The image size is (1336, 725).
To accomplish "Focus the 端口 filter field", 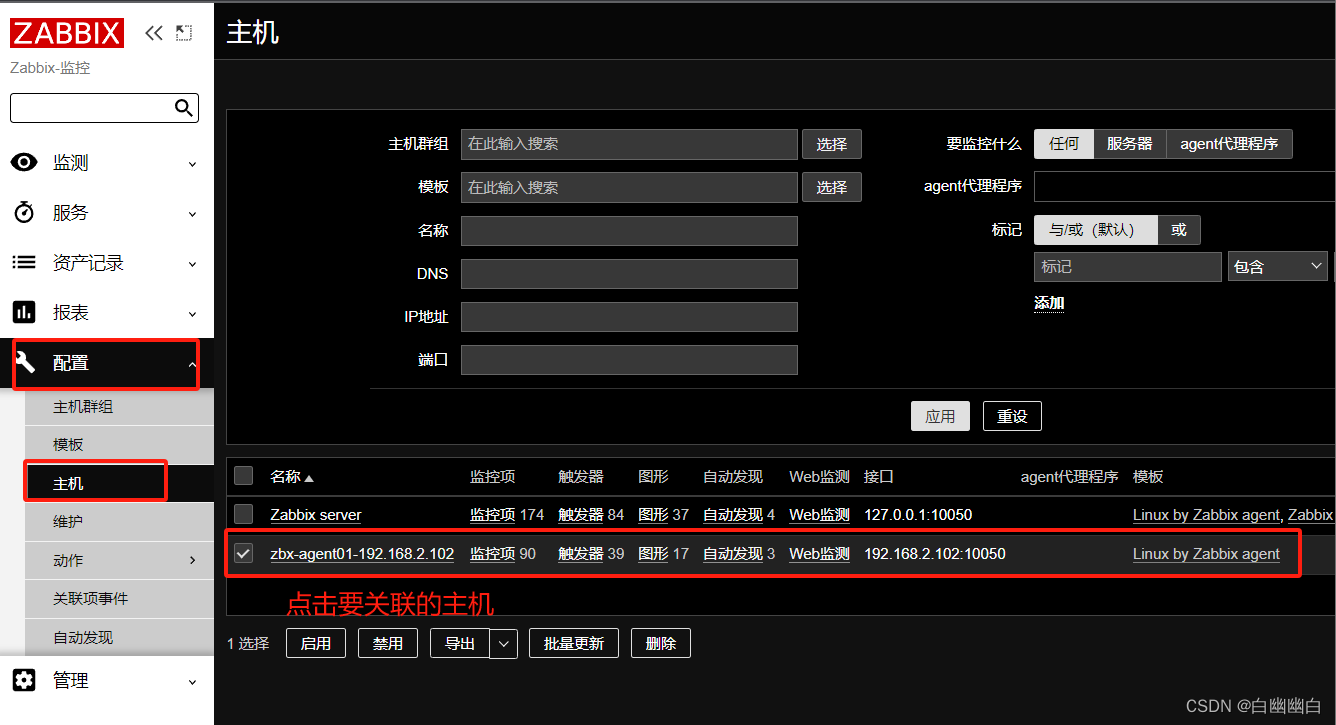I will 629,360.
